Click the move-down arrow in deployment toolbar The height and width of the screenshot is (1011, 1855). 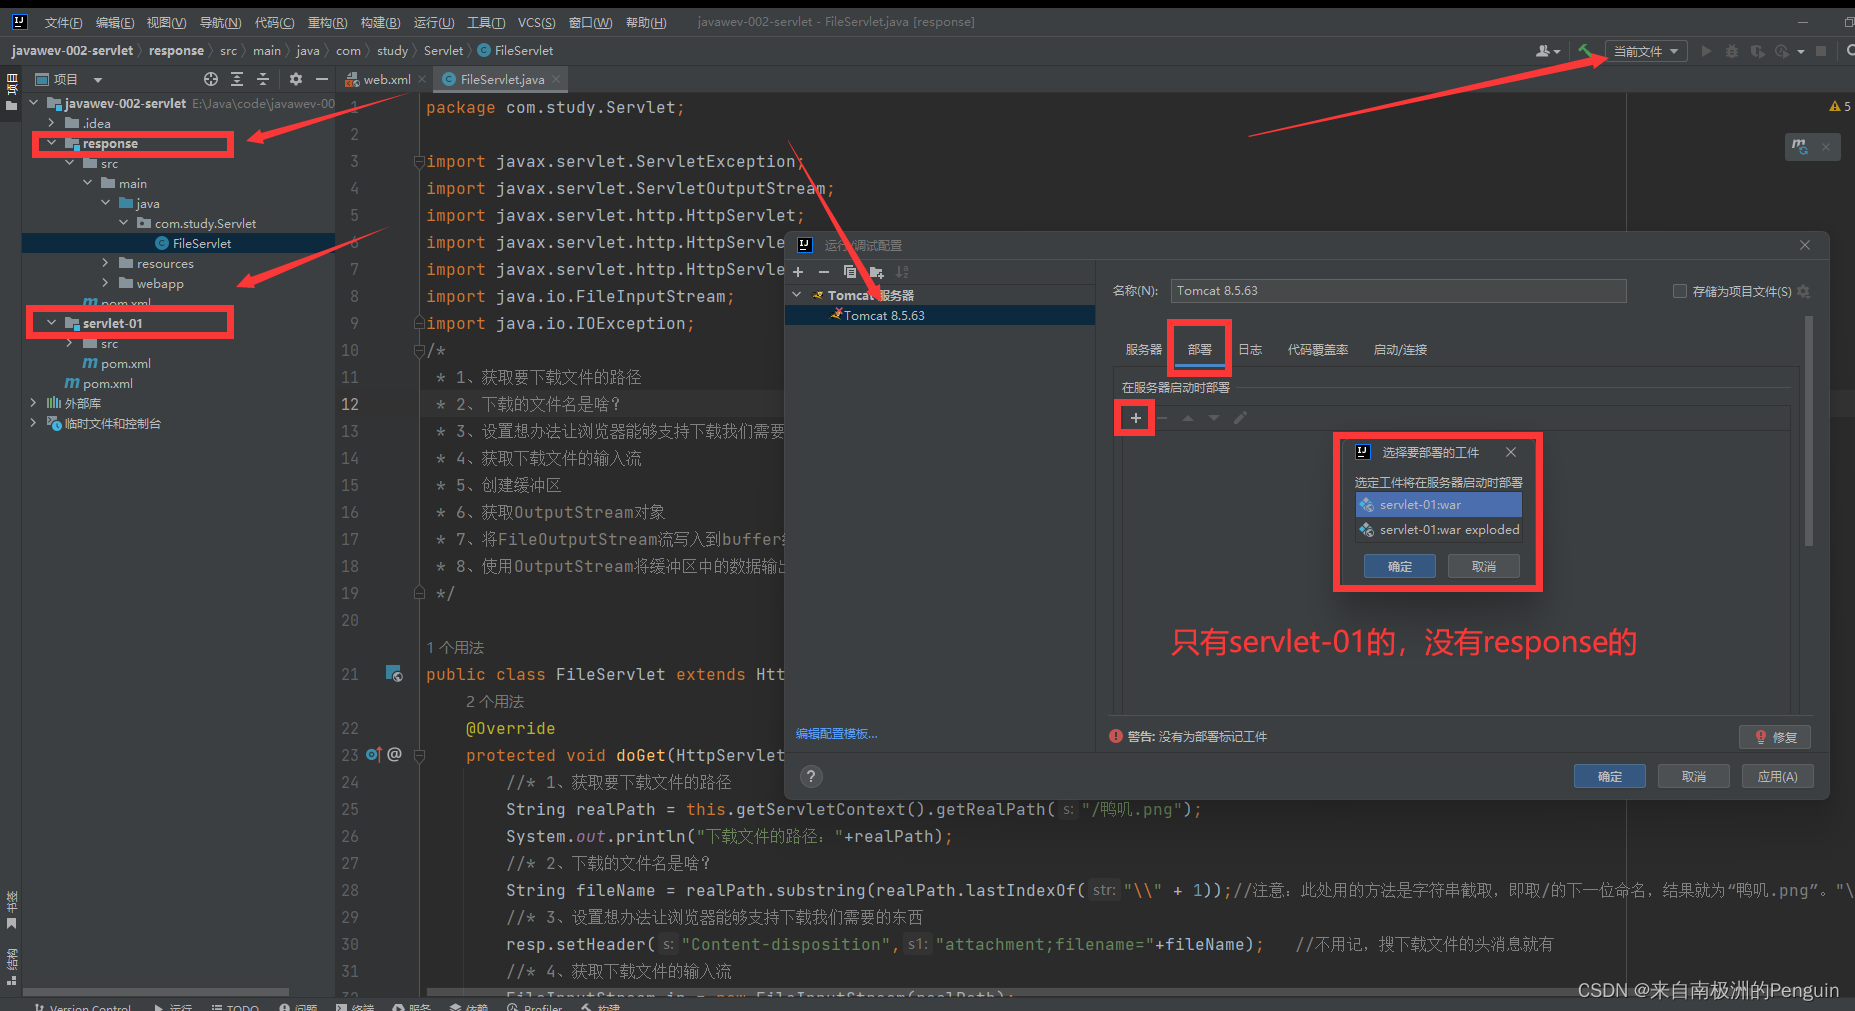click(1214, 418)
